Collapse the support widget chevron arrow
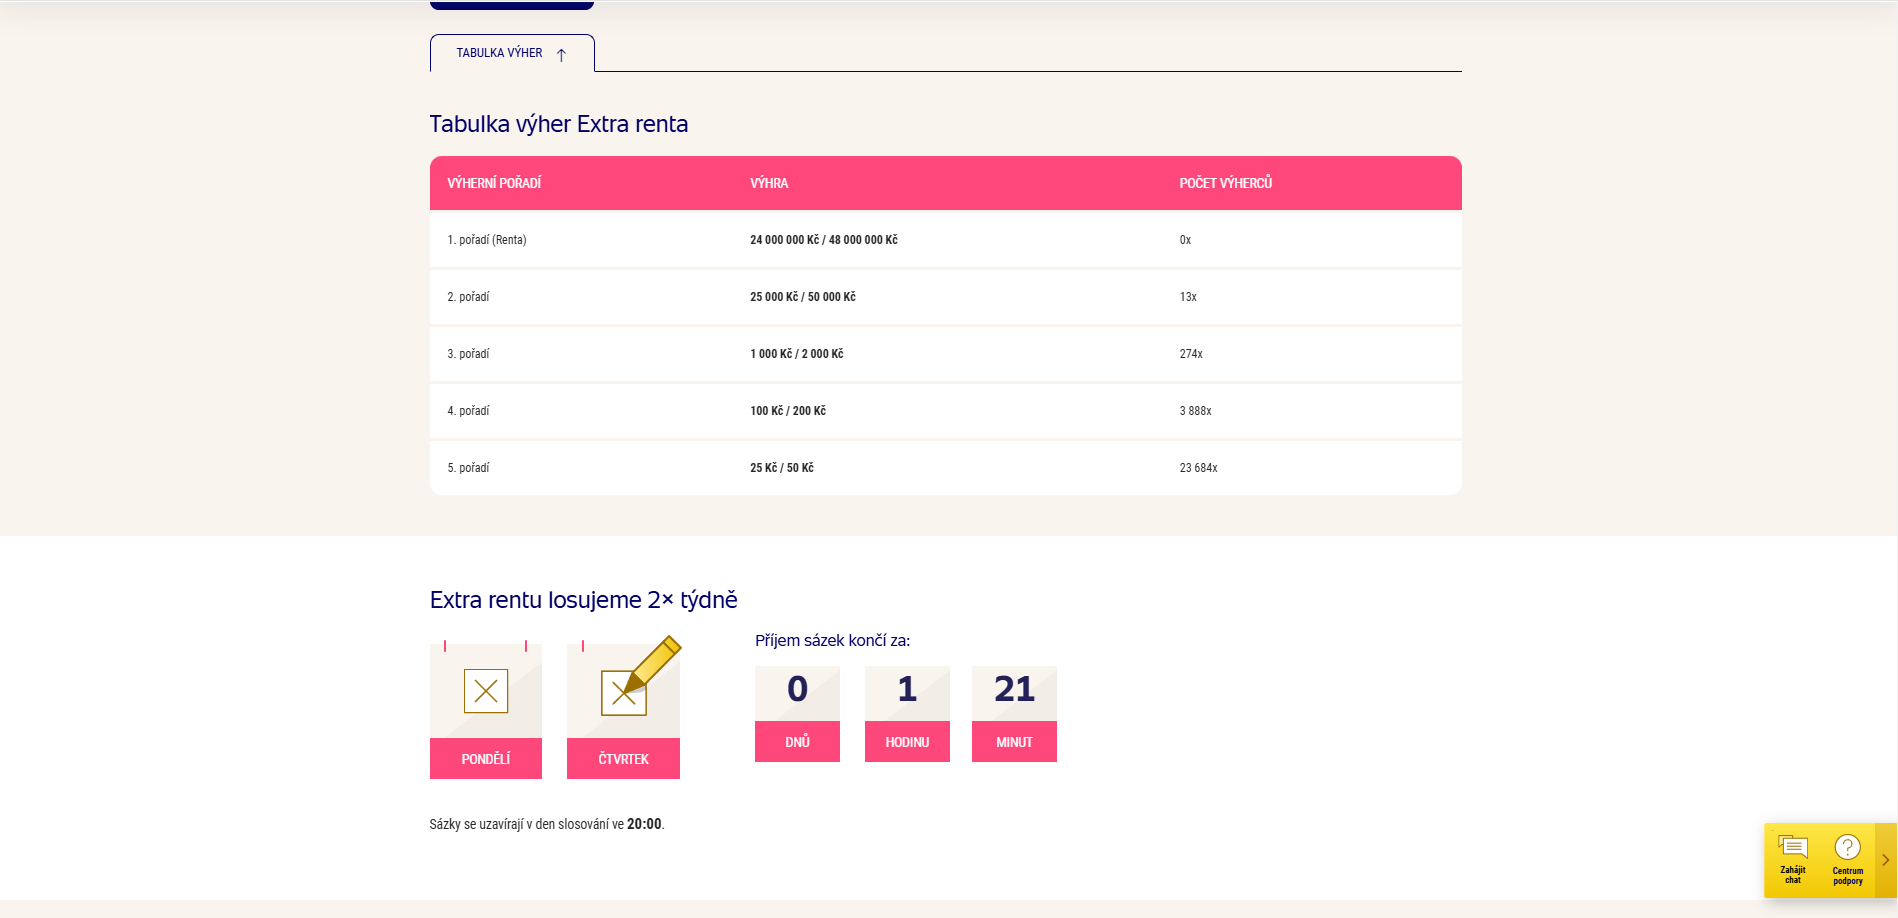Screen dimensions: 1898x918 [1886, 860]
